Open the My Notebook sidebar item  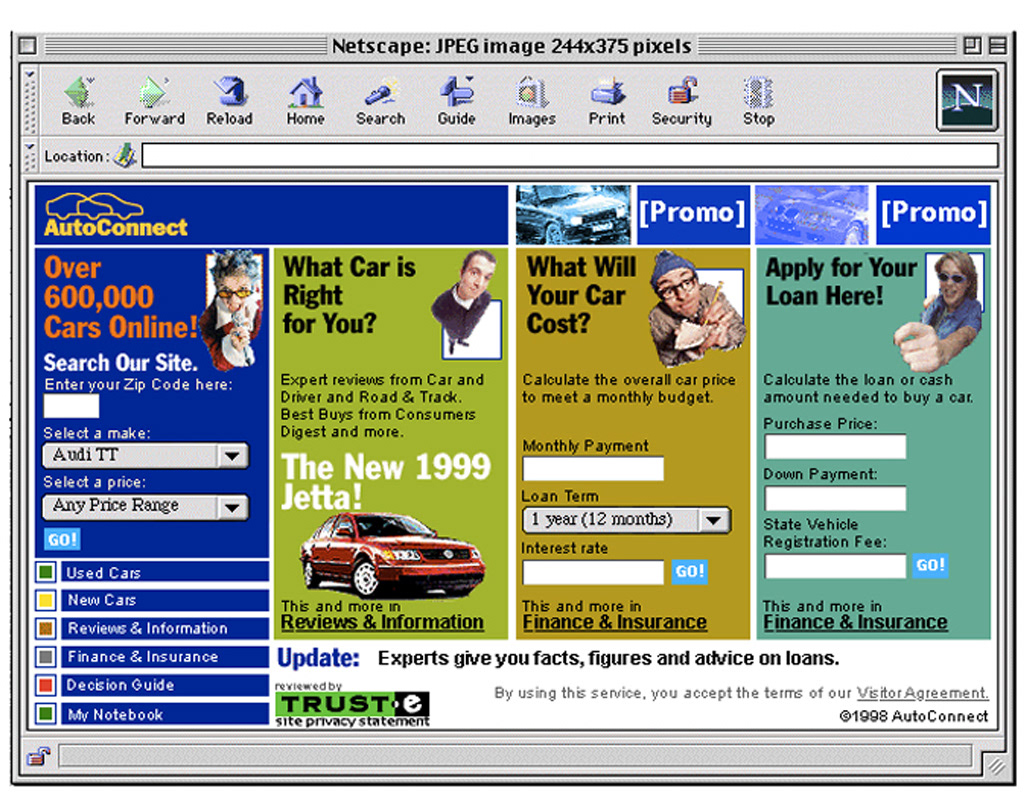[x=115, y=714]
